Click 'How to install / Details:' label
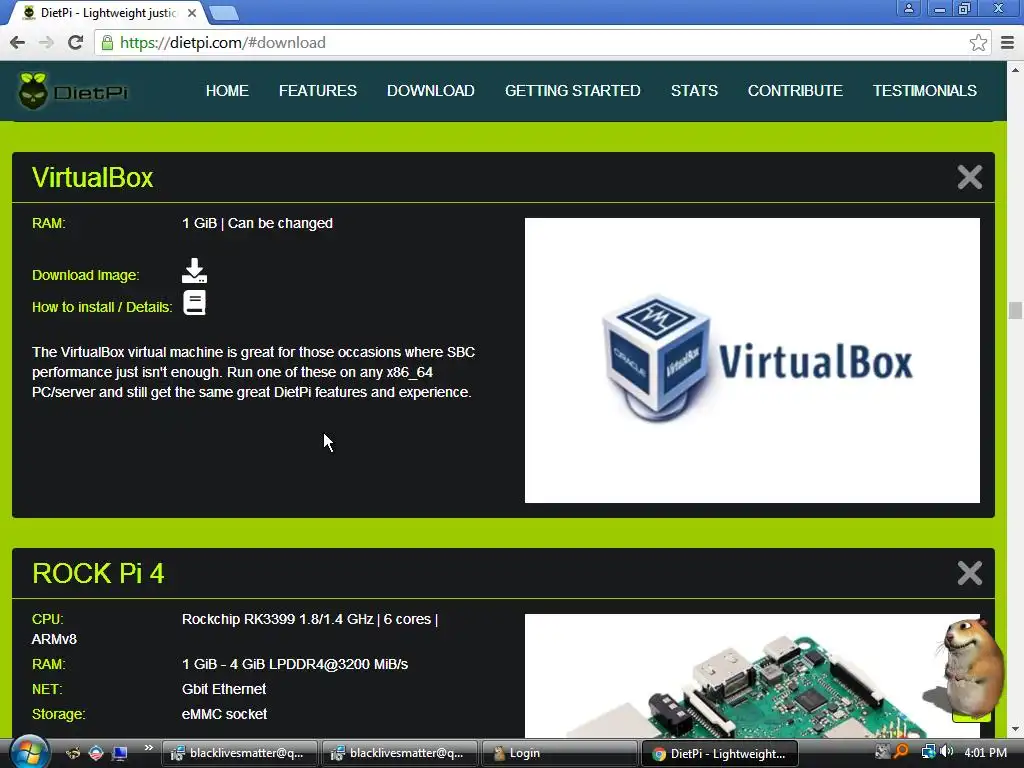 (x=102, y=307)
